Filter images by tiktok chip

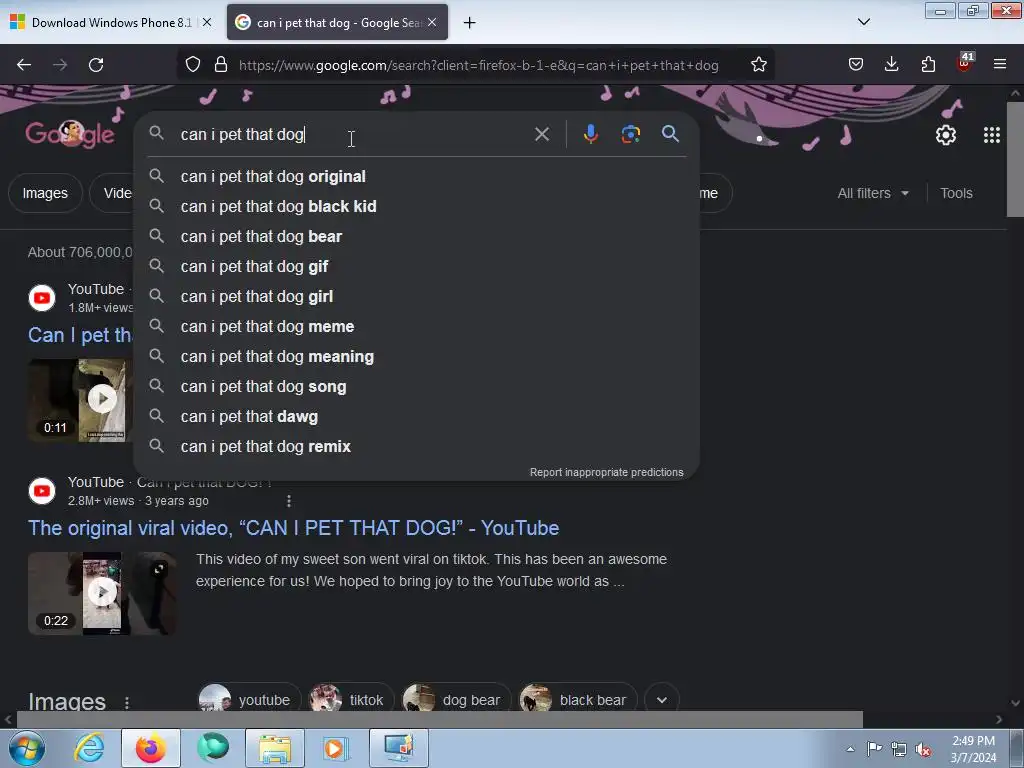(351, 699)
